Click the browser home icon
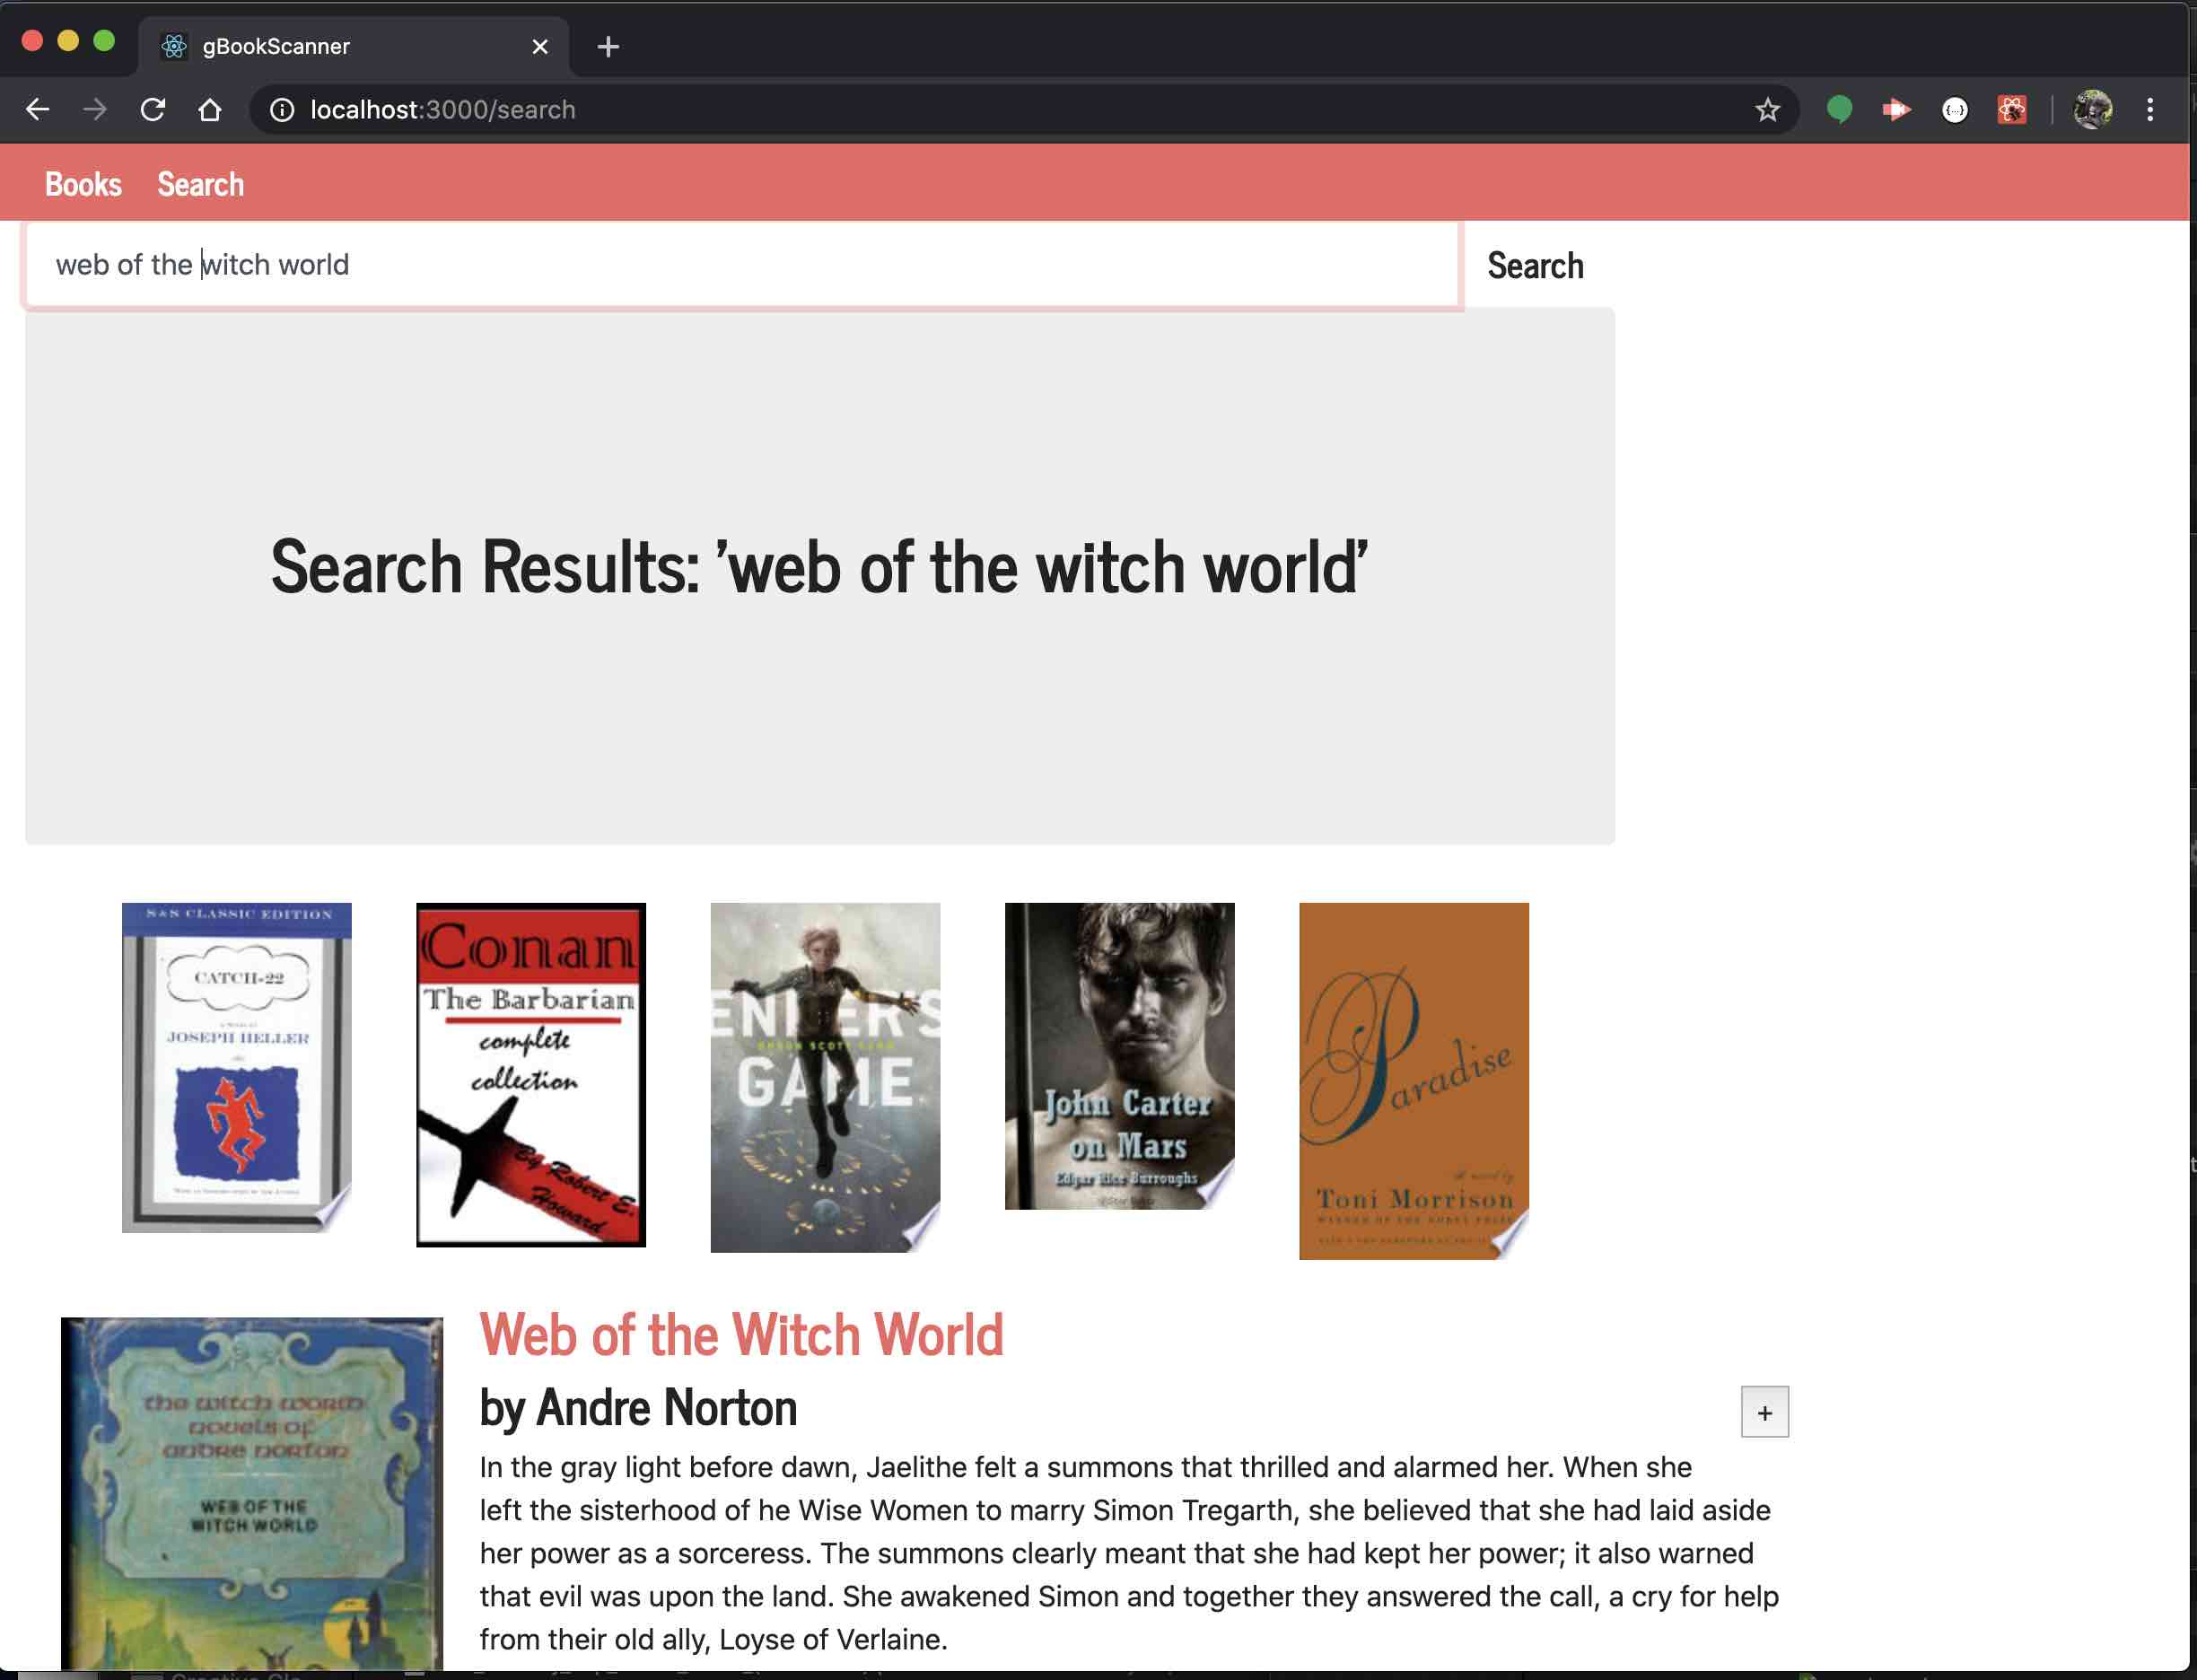Image resolution: width=2197 pixels, height=1680 pixels. (x=209, y=110)
